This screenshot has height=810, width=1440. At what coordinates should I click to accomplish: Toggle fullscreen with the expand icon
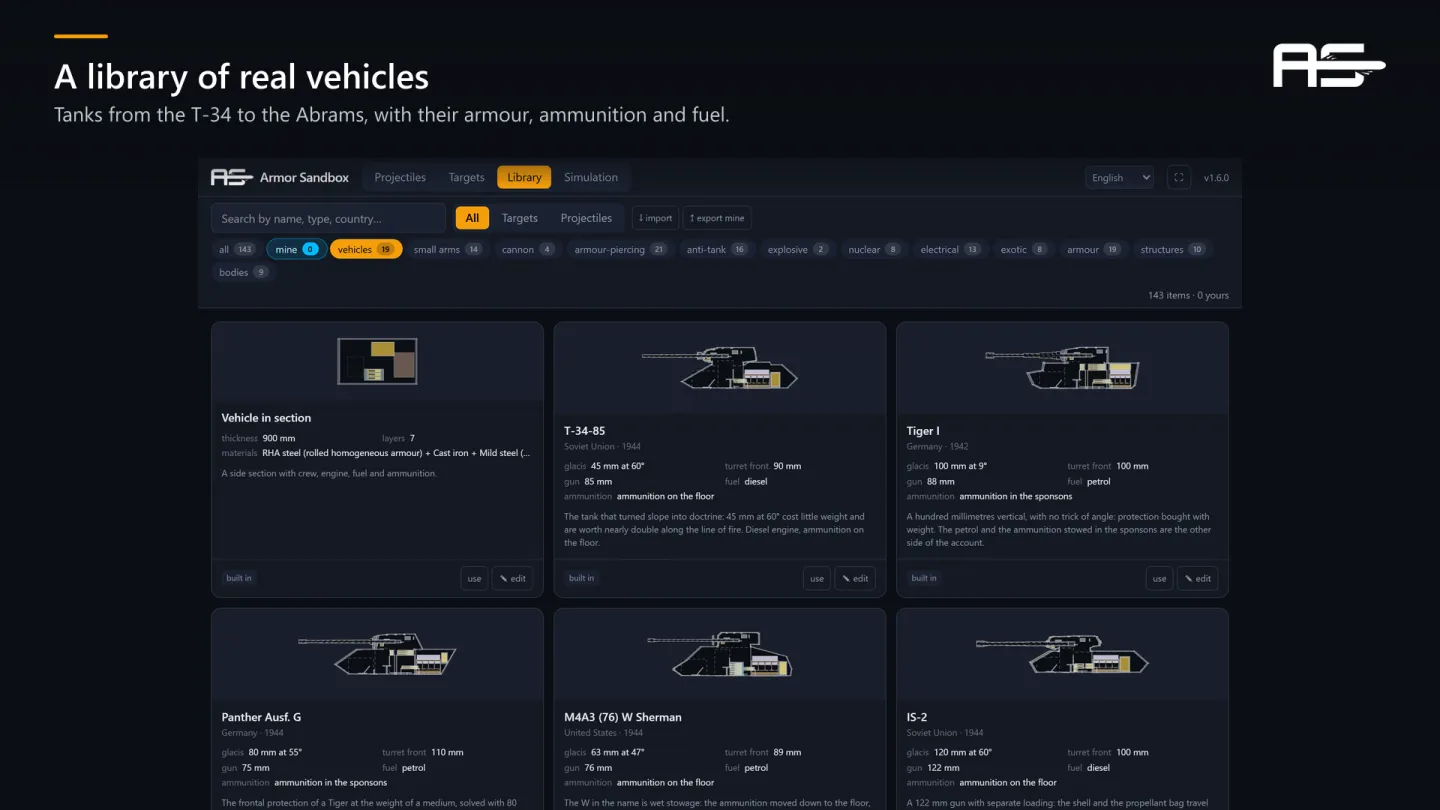coord(1179,178)
